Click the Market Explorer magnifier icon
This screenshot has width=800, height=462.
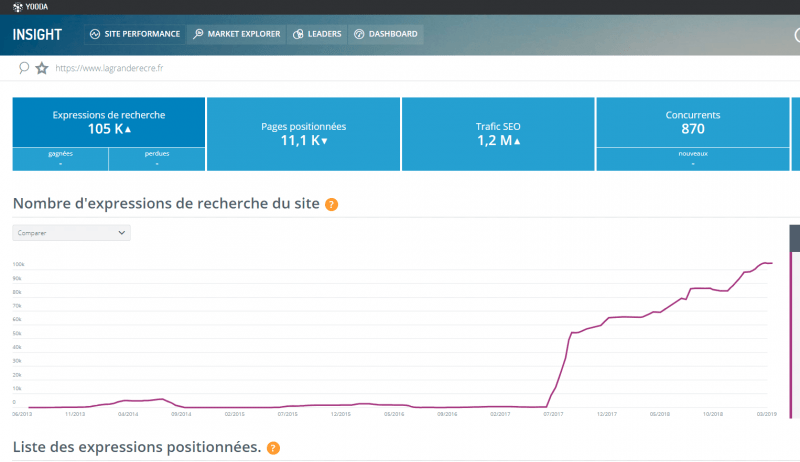click(x=198, y=34)
